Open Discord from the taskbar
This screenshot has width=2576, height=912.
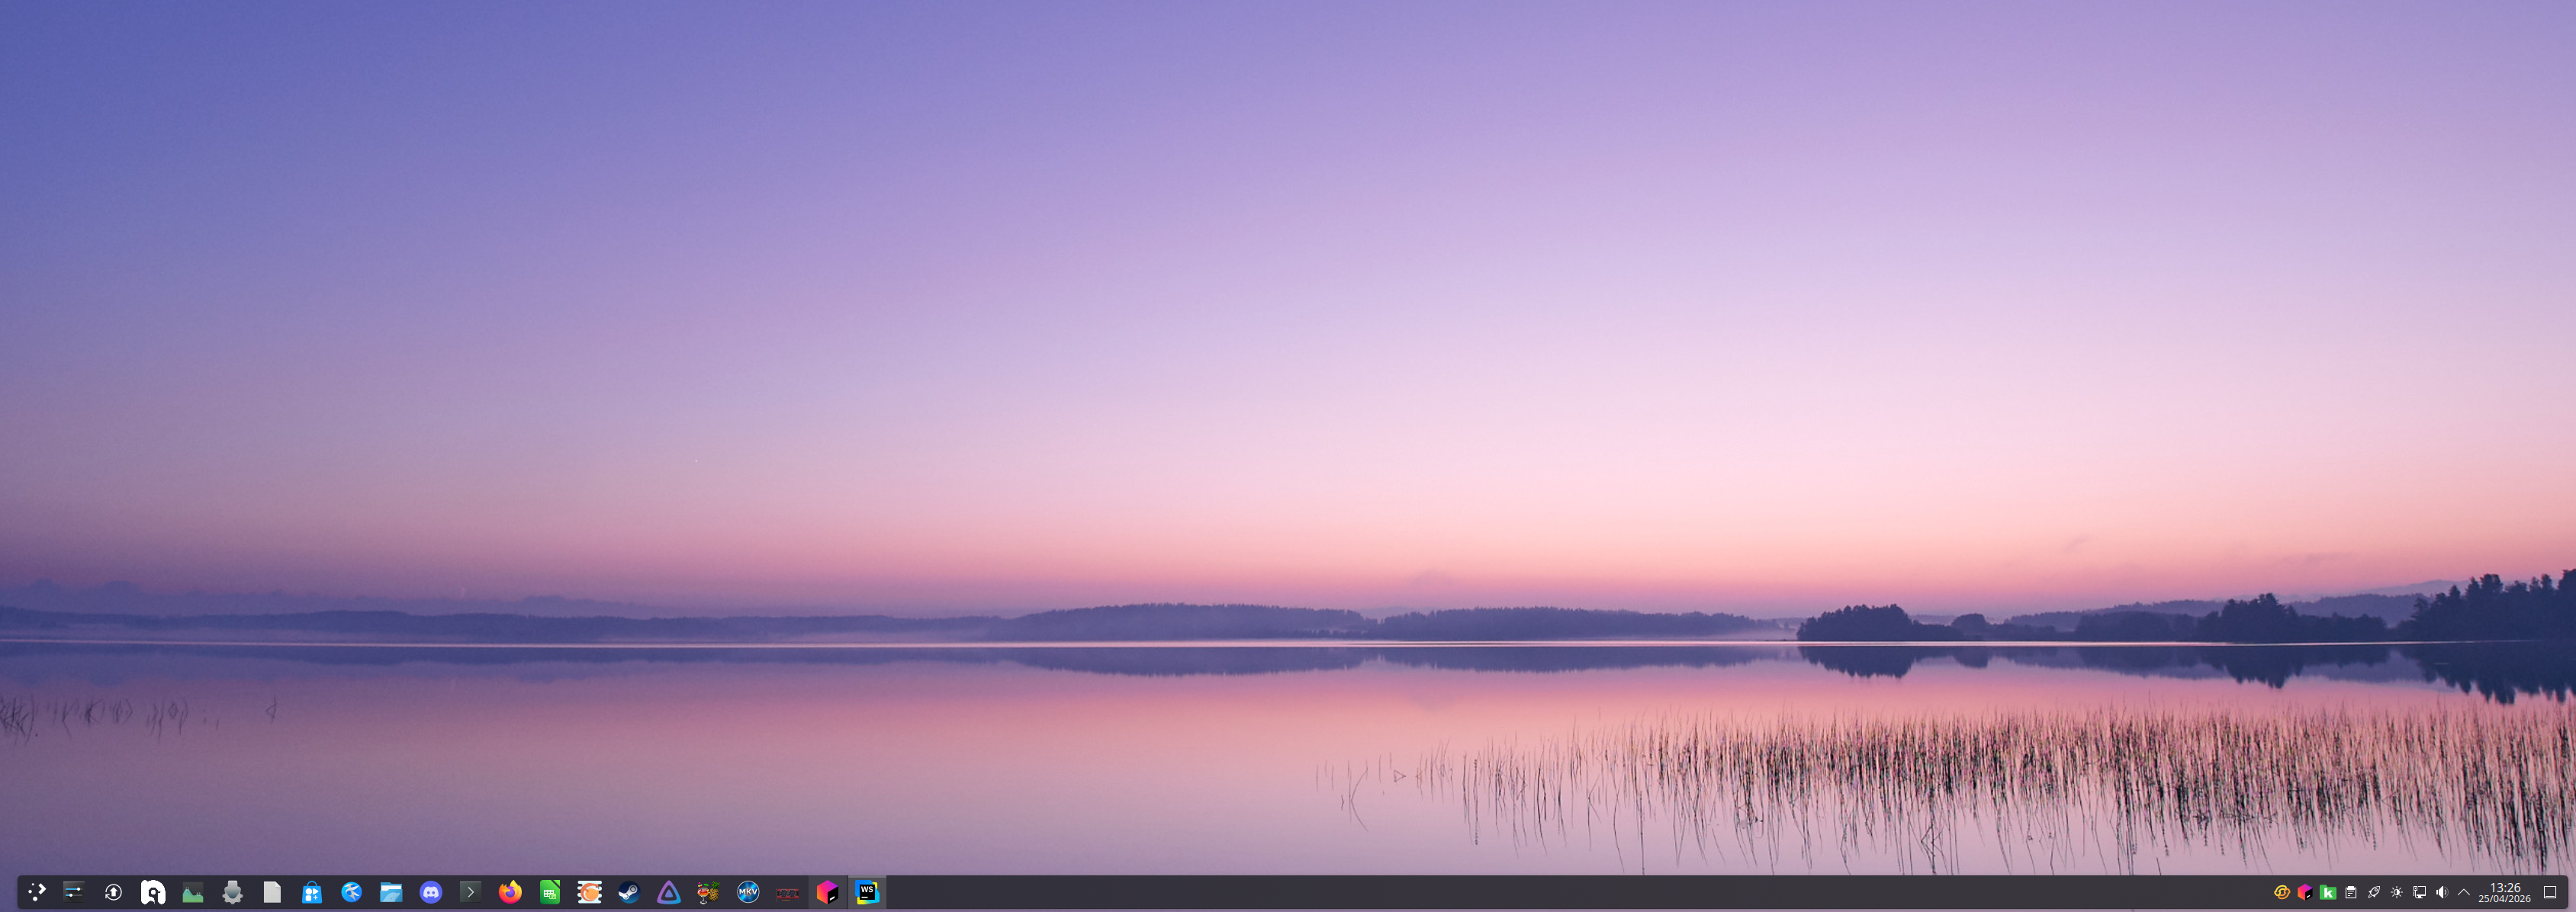(431, 892)
